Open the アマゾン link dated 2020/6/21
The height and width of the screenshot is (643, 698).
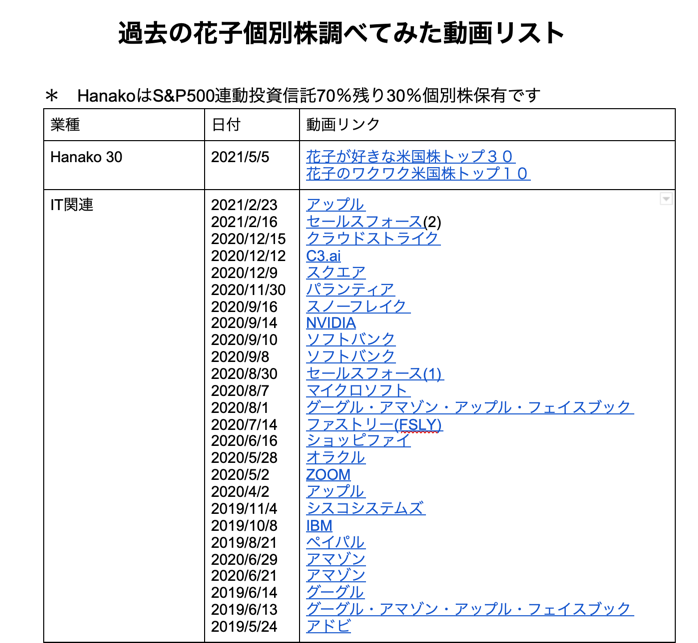[336, 575]
